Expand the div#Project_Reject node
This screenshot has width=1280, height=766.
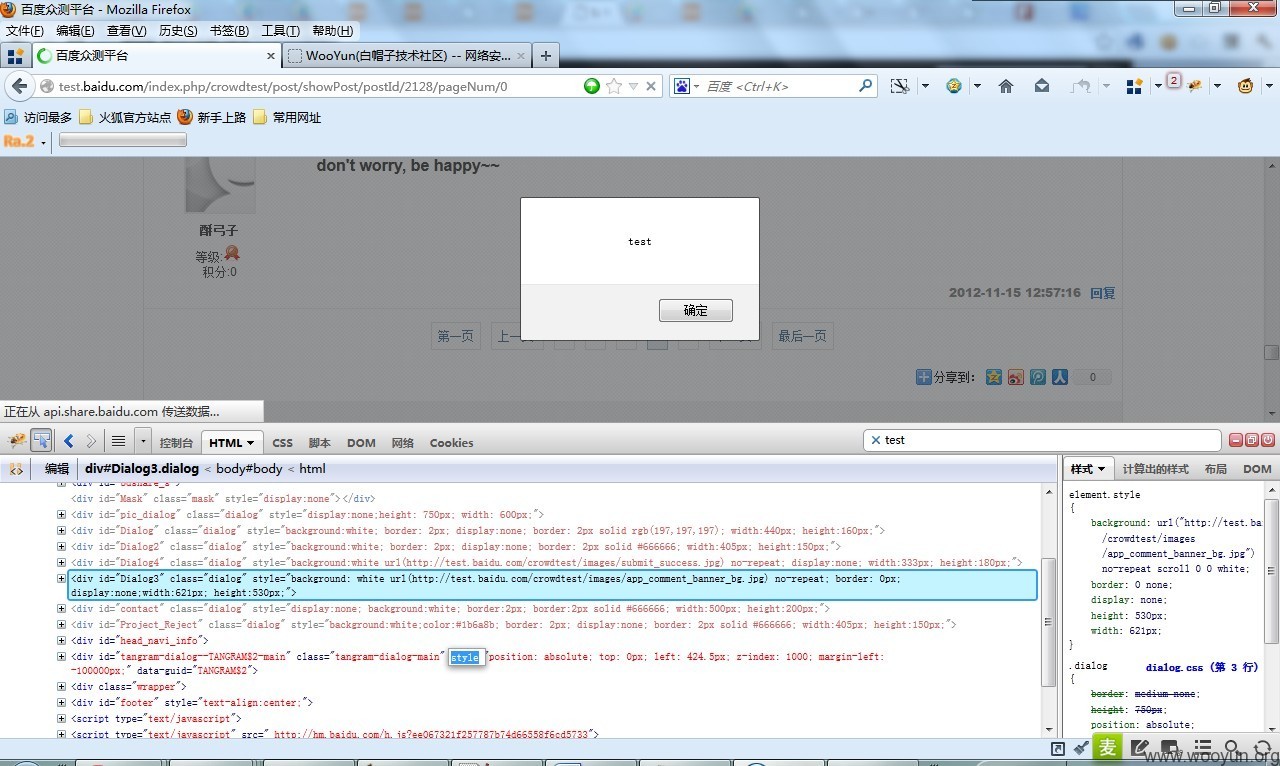(61, 625)
